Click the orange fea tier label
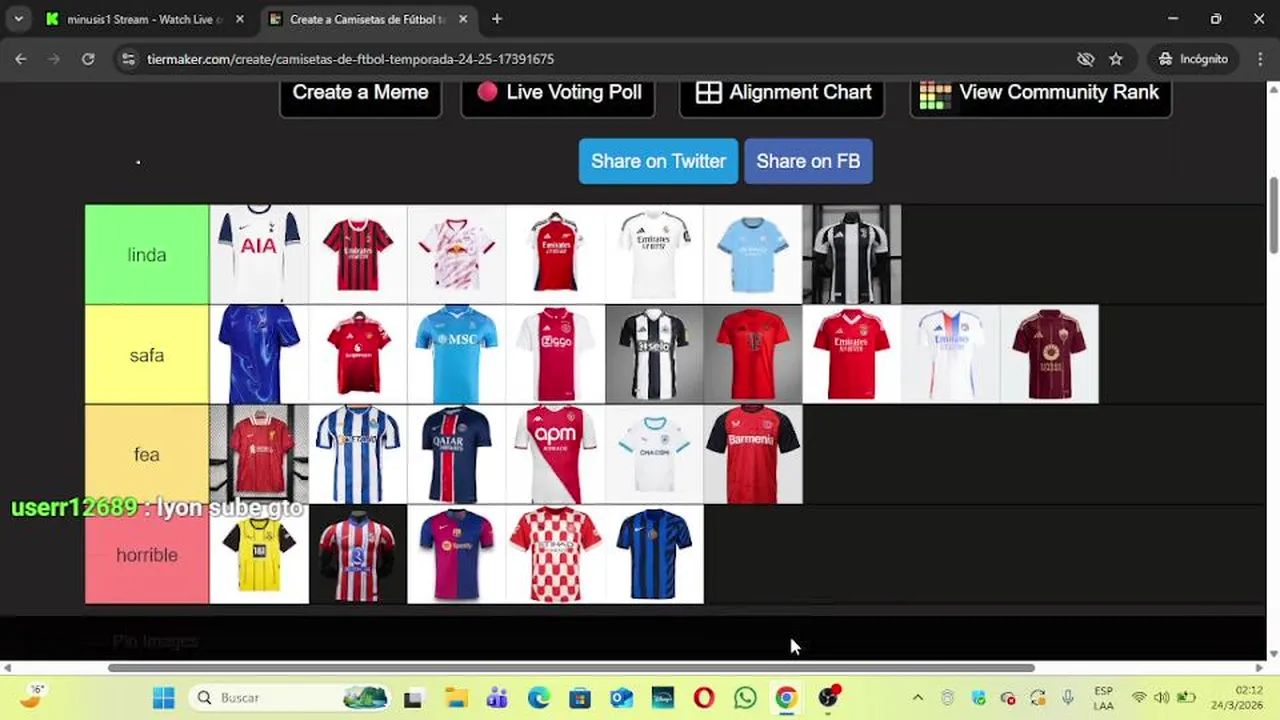This screenshot has height=720, width=1280. (x=147, y=455)
